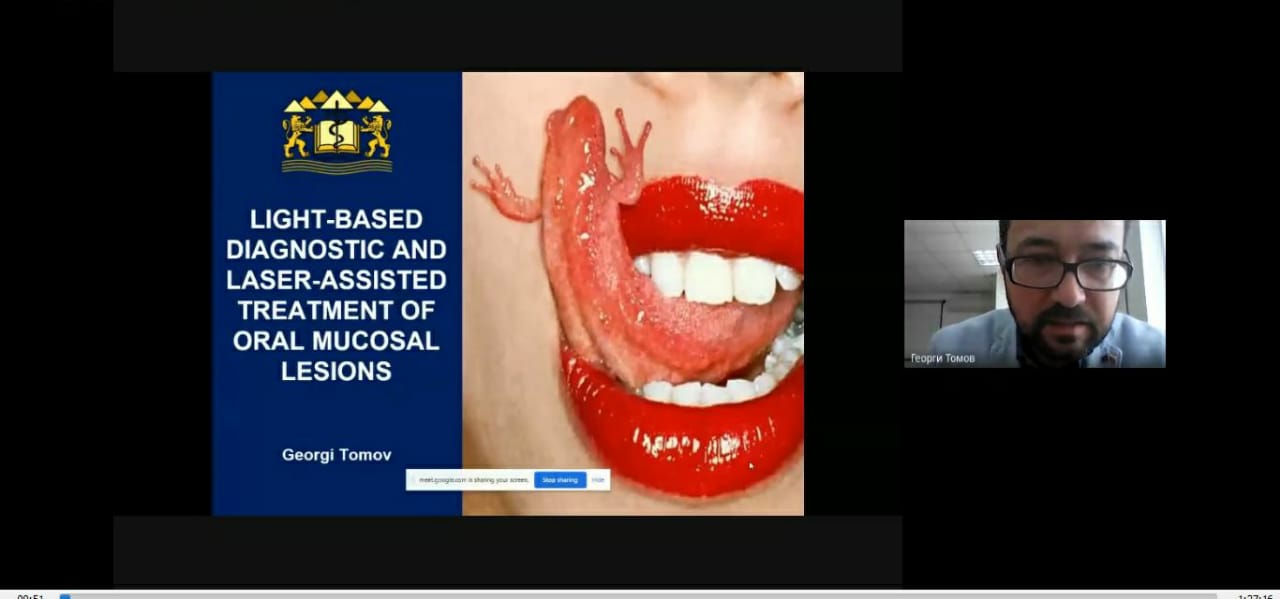Click the dark bar below the shared slide
The height and width of the screenshot is (599, 1280).
(x=507, y=549)
